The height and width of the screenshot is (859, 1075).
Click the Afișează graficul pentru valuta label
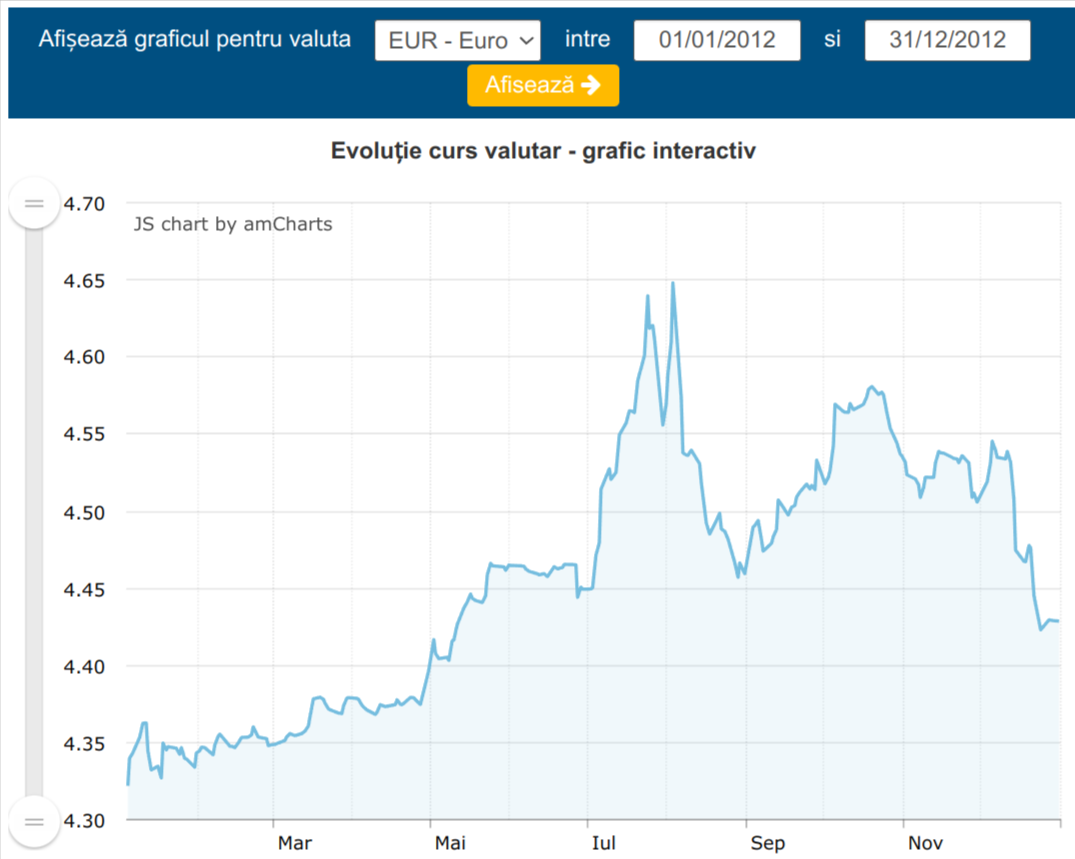194,40
